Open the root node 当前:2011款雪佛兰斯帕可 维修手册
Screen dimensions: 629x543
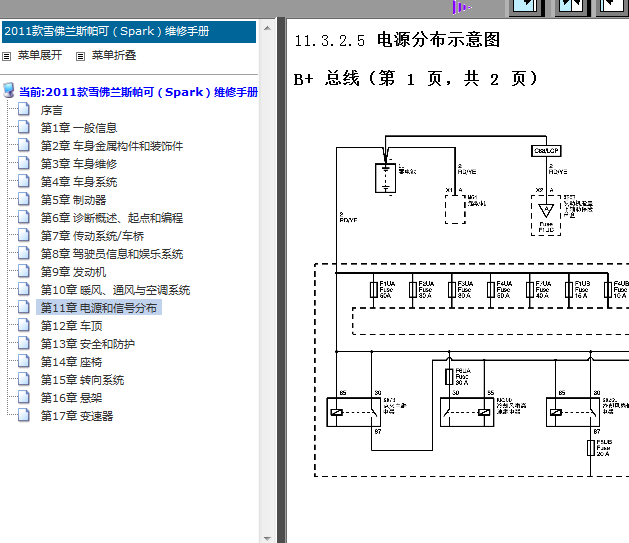pos(138,92)
